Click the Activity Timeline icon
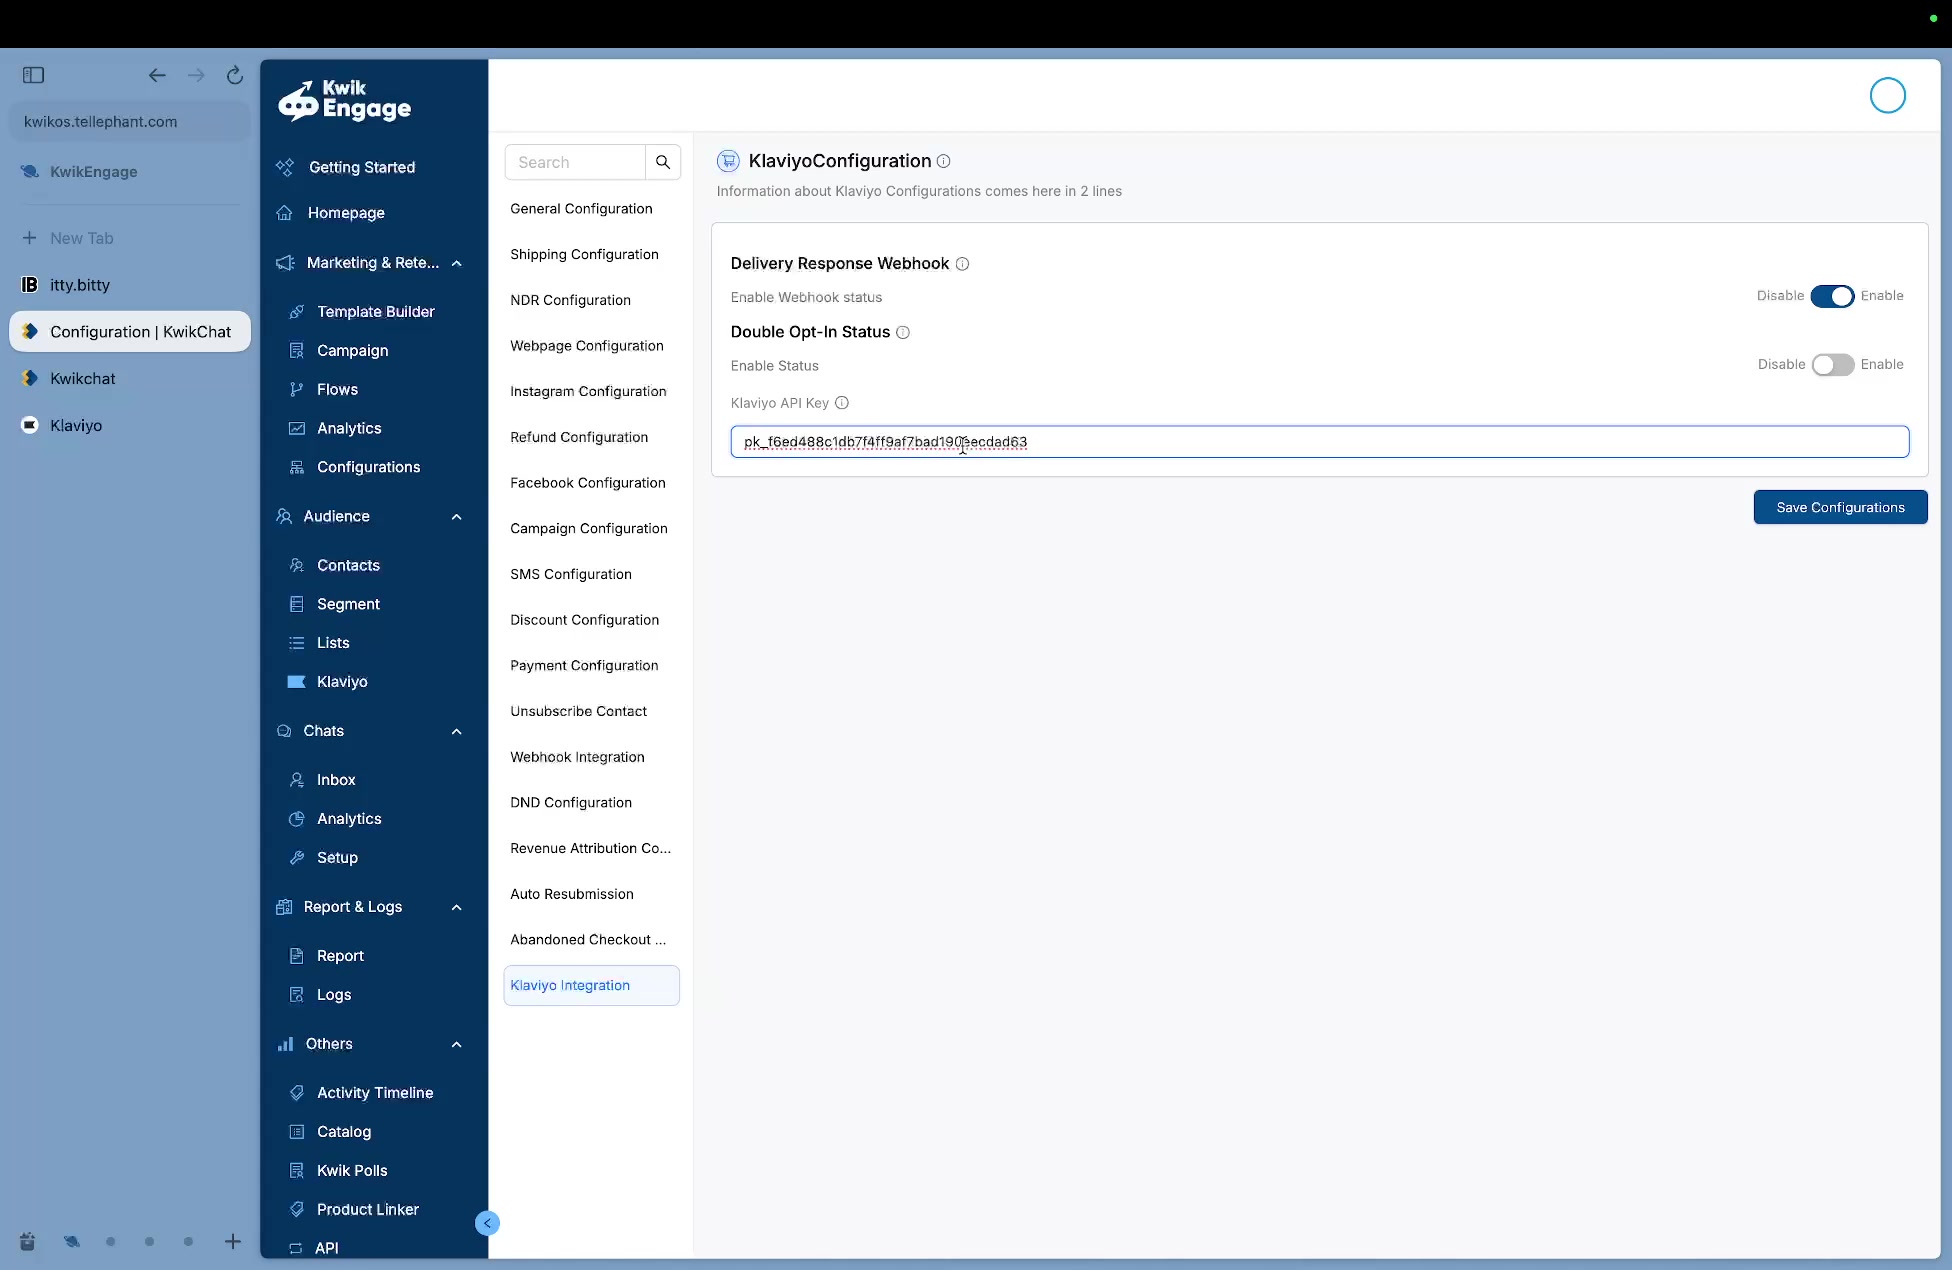Viewport: 1952px width, 1270px height. pos(296,1093)
